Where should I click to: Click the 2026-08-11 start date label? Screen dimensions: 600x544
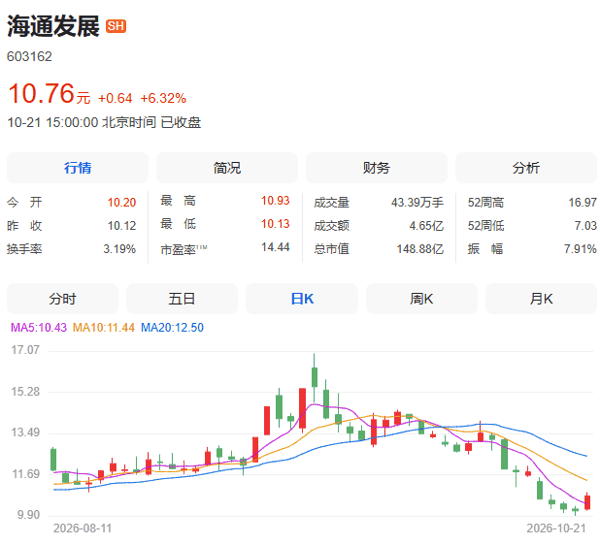point(82,528)
